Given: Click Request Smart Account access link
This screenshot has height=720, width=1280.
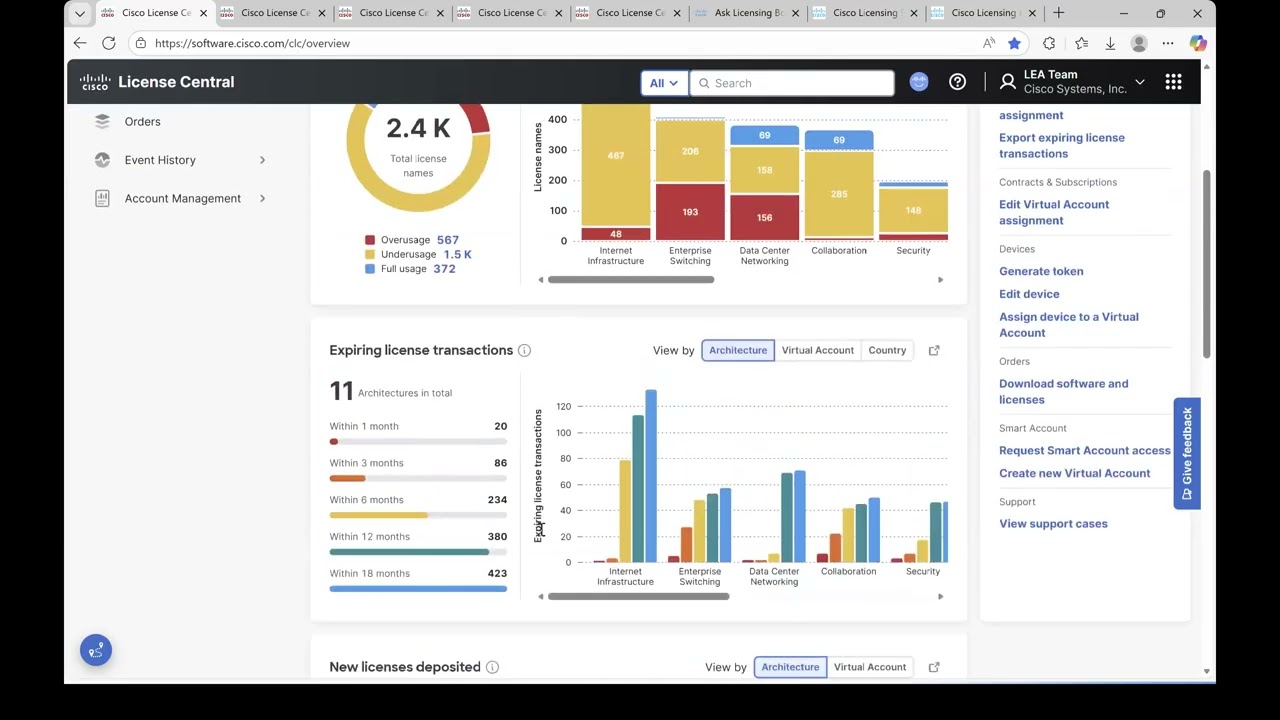Looking at the screenshot, I should (1084, 450).
